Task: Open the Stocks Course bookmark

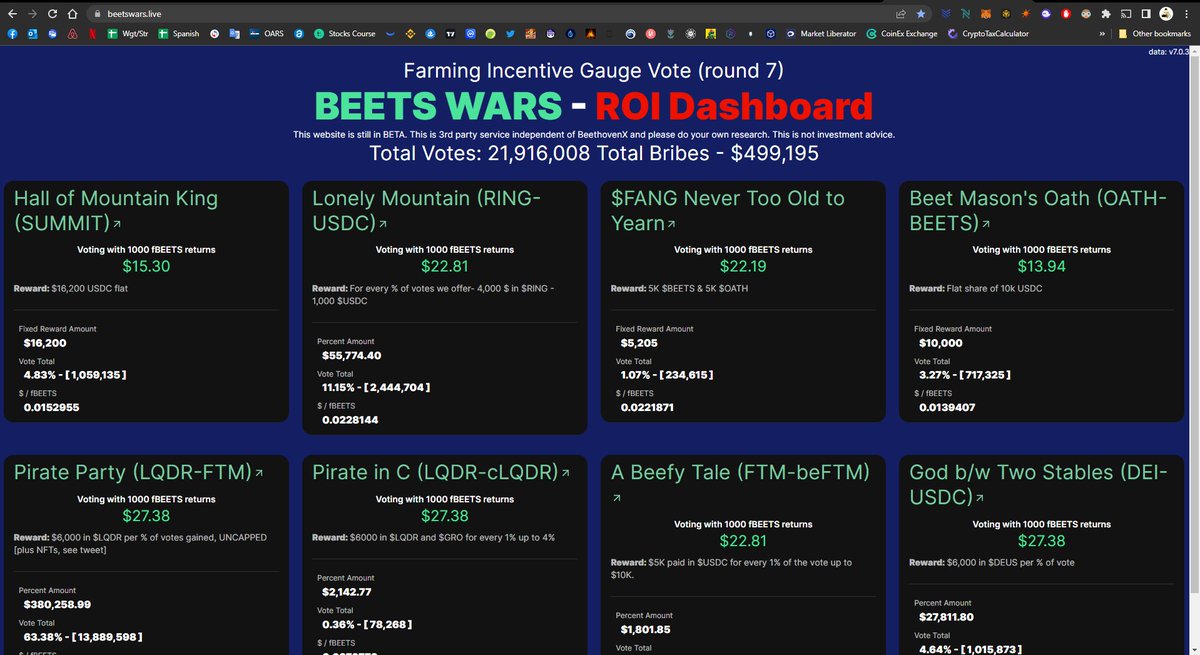Action: click(x=345, y=34)
